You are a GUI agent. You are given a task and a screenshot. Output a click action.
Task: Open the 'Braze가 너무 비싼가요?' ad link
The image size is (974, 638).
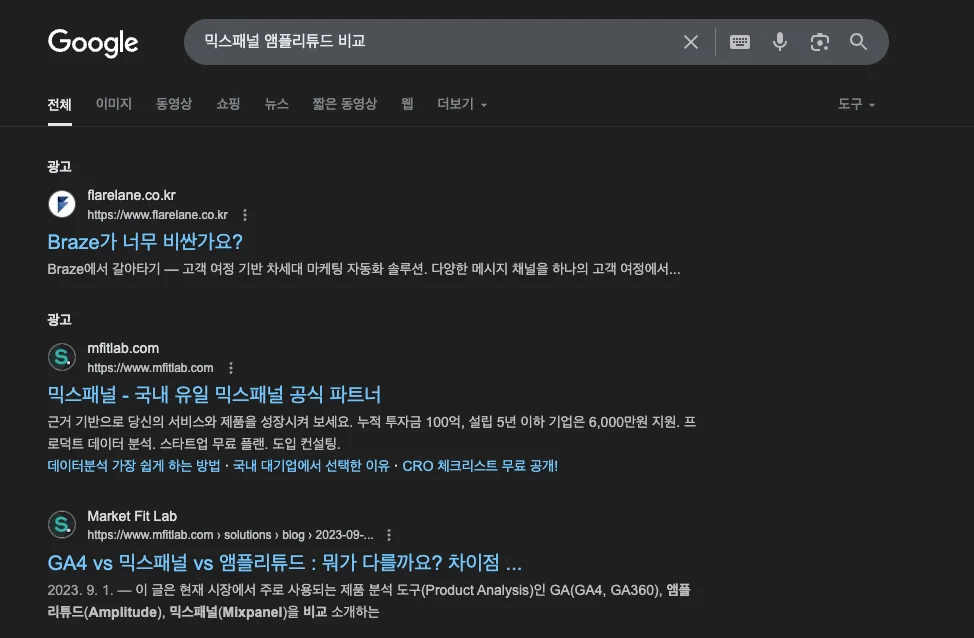coord(145,241)
